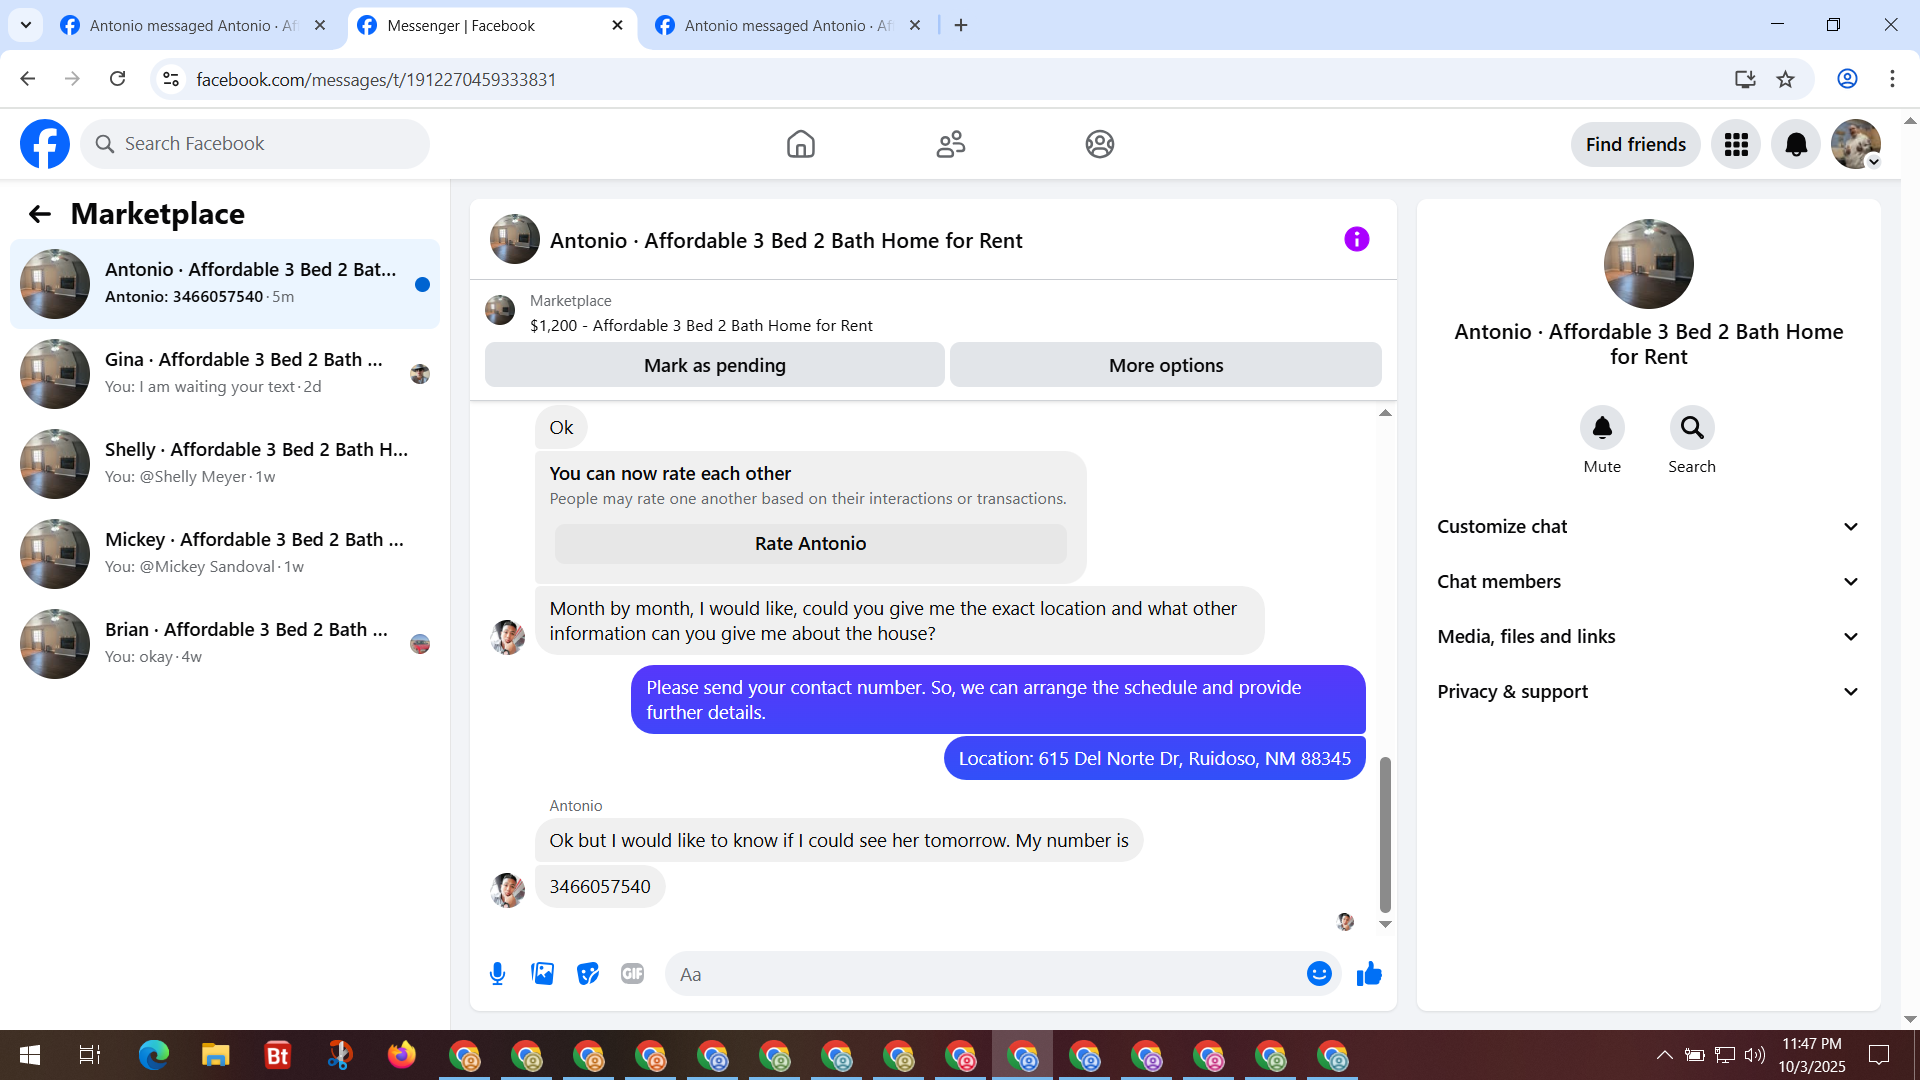1920x1080 pixels.
Task: Choose a GIF with the GIF icon
Action: 633,974
